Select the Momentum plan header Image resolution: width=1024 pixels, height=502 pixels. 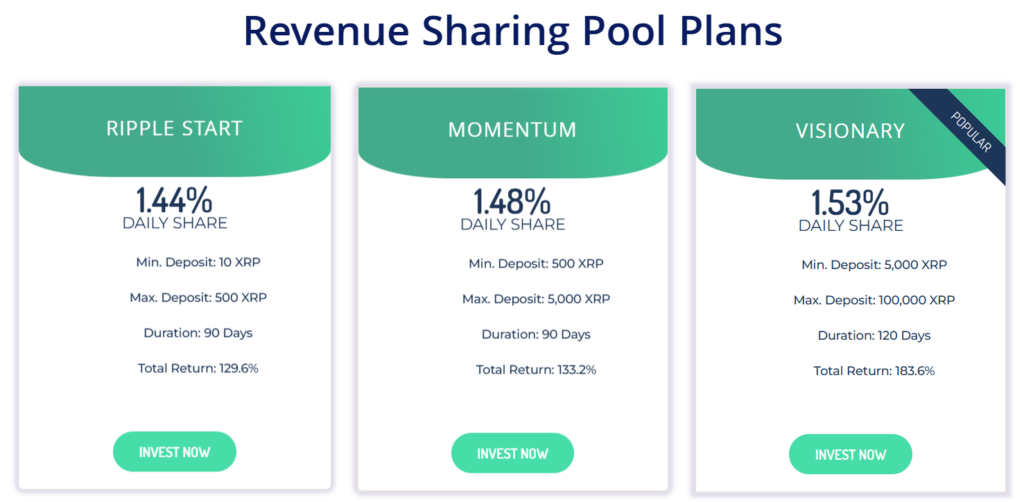[x=512, y=130]
